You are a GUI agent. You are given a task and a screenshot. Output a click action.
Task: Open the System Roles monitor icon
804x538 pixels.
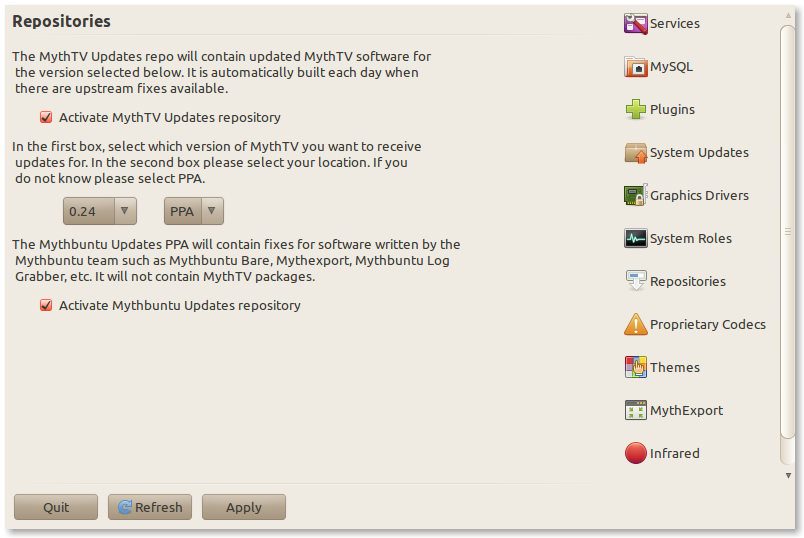coord(635,238)
